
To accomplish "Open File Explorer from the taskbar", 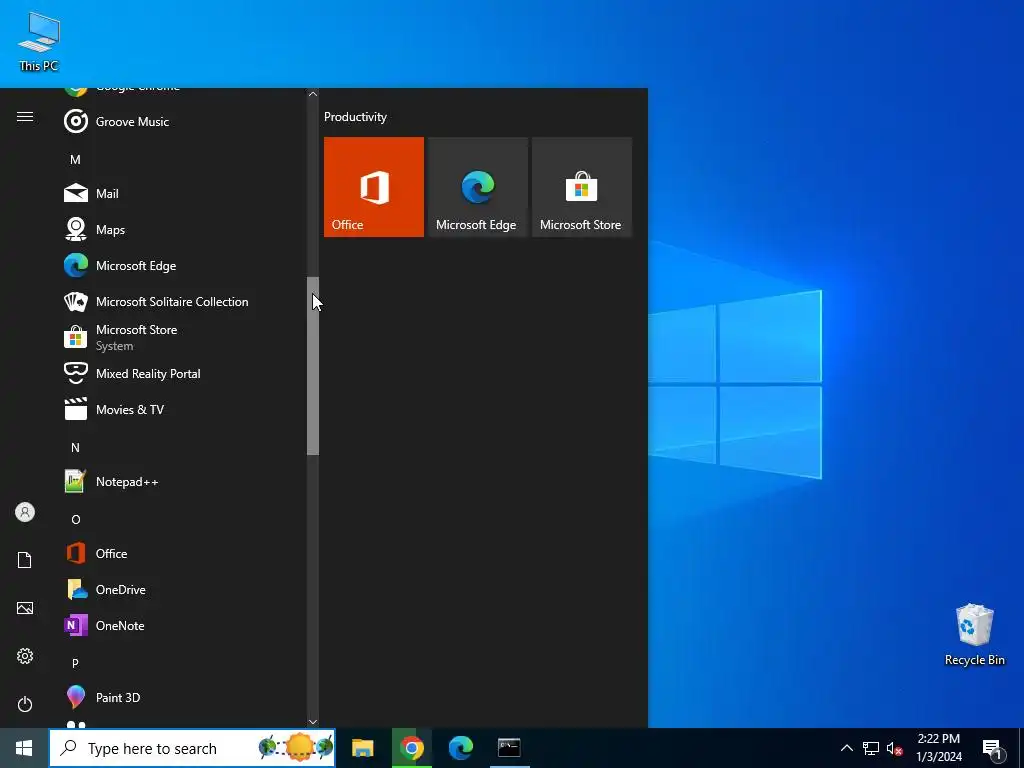I will (x=362, y=748).
